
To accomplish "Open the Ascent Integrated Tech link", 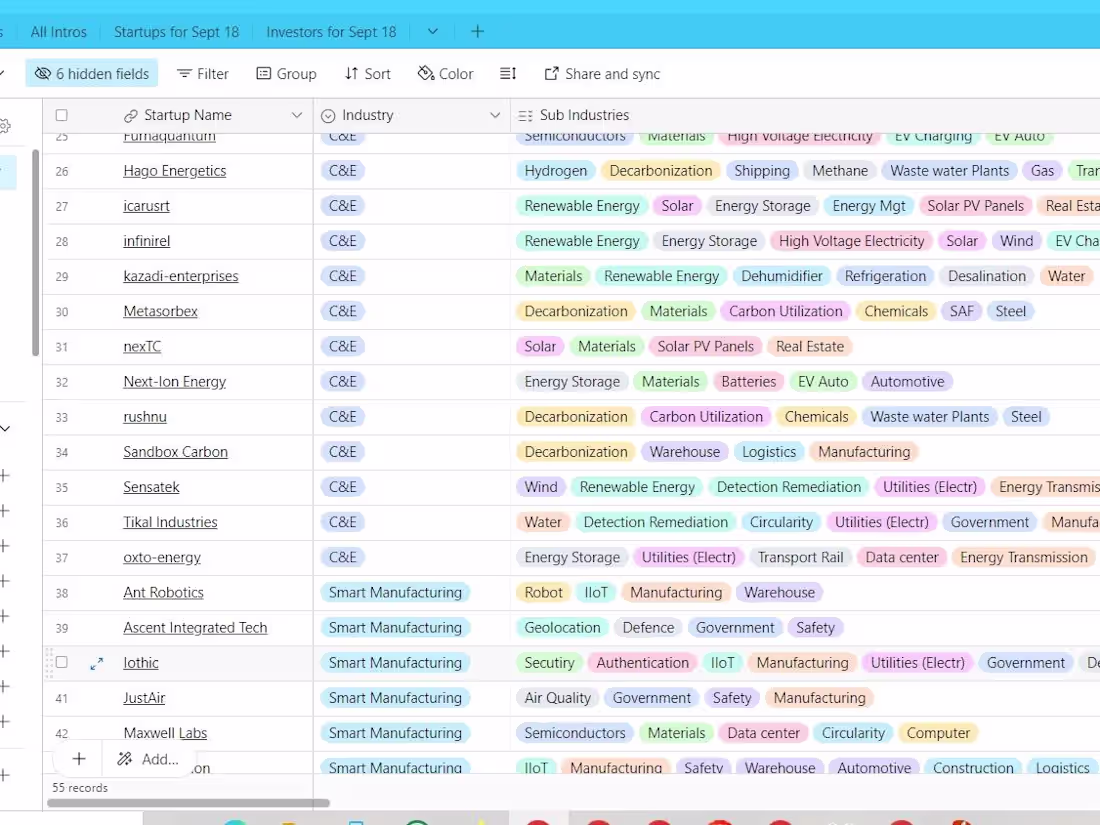I will (x=195, y=627).
